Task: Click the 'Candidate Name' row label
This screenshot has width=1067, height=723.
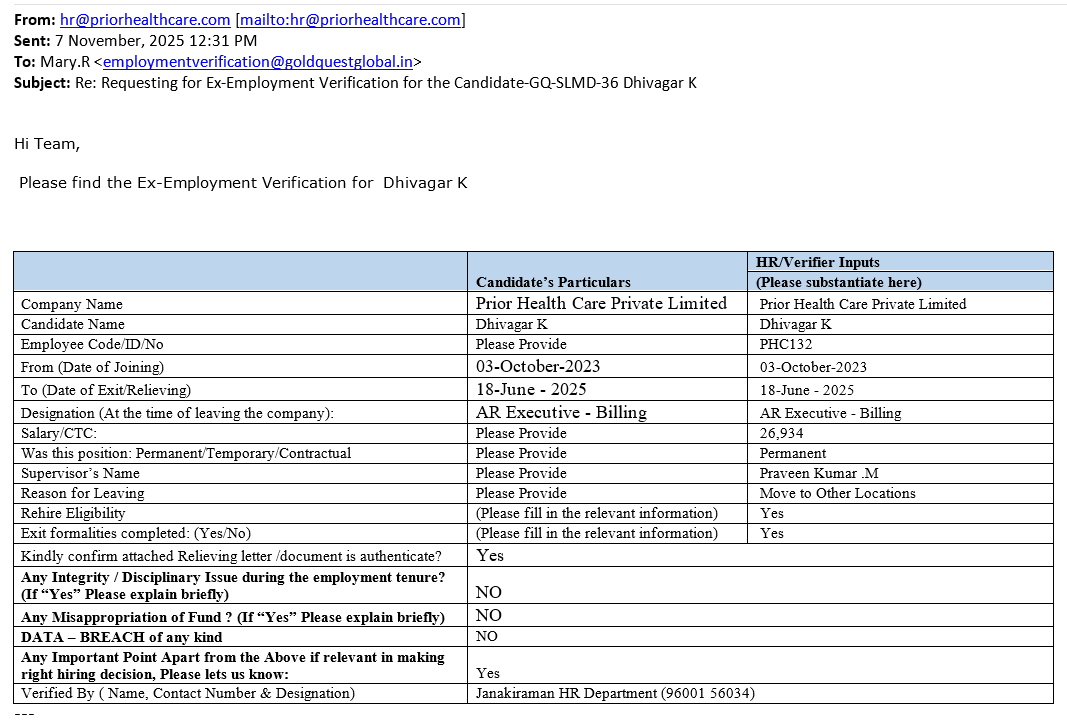Action: tap(73, 324)
